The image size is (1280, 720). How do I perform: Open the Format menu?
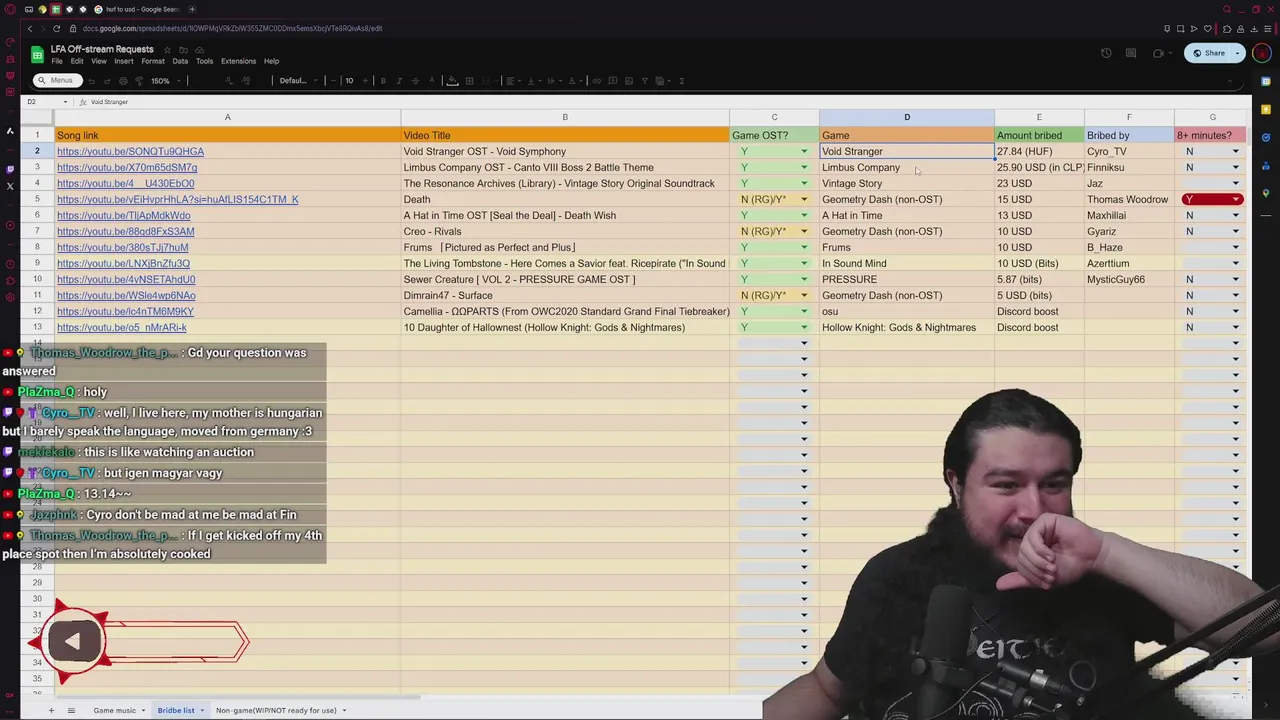point(153,61)
